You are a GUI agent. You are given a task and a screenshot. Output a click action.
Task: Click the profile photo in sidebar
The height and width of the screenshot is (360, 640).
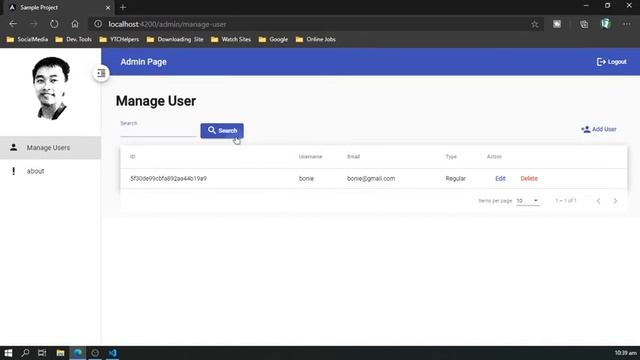tap(51, 88)
